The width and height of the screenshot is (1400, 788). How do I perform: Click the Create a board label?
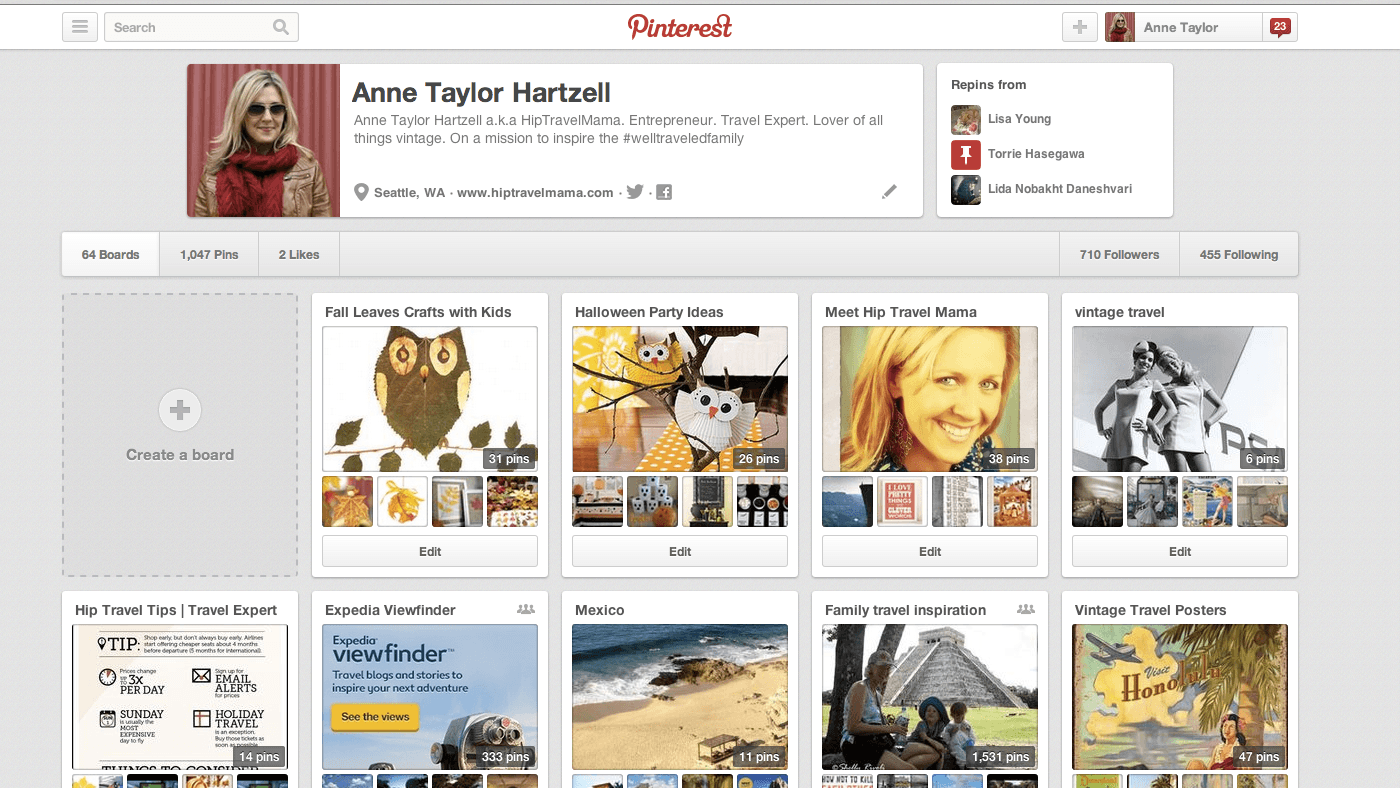tap(180, 455)
